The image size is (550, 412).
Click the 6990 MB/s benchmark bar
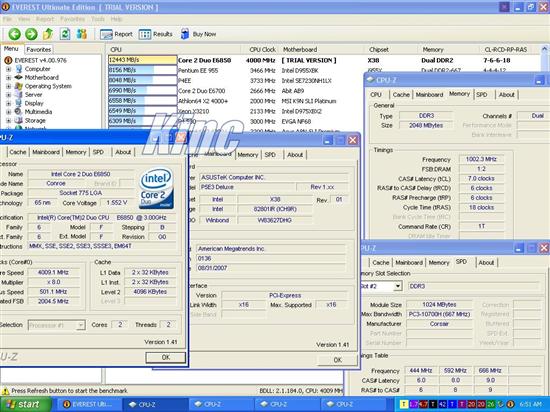[x=142, y=90]
